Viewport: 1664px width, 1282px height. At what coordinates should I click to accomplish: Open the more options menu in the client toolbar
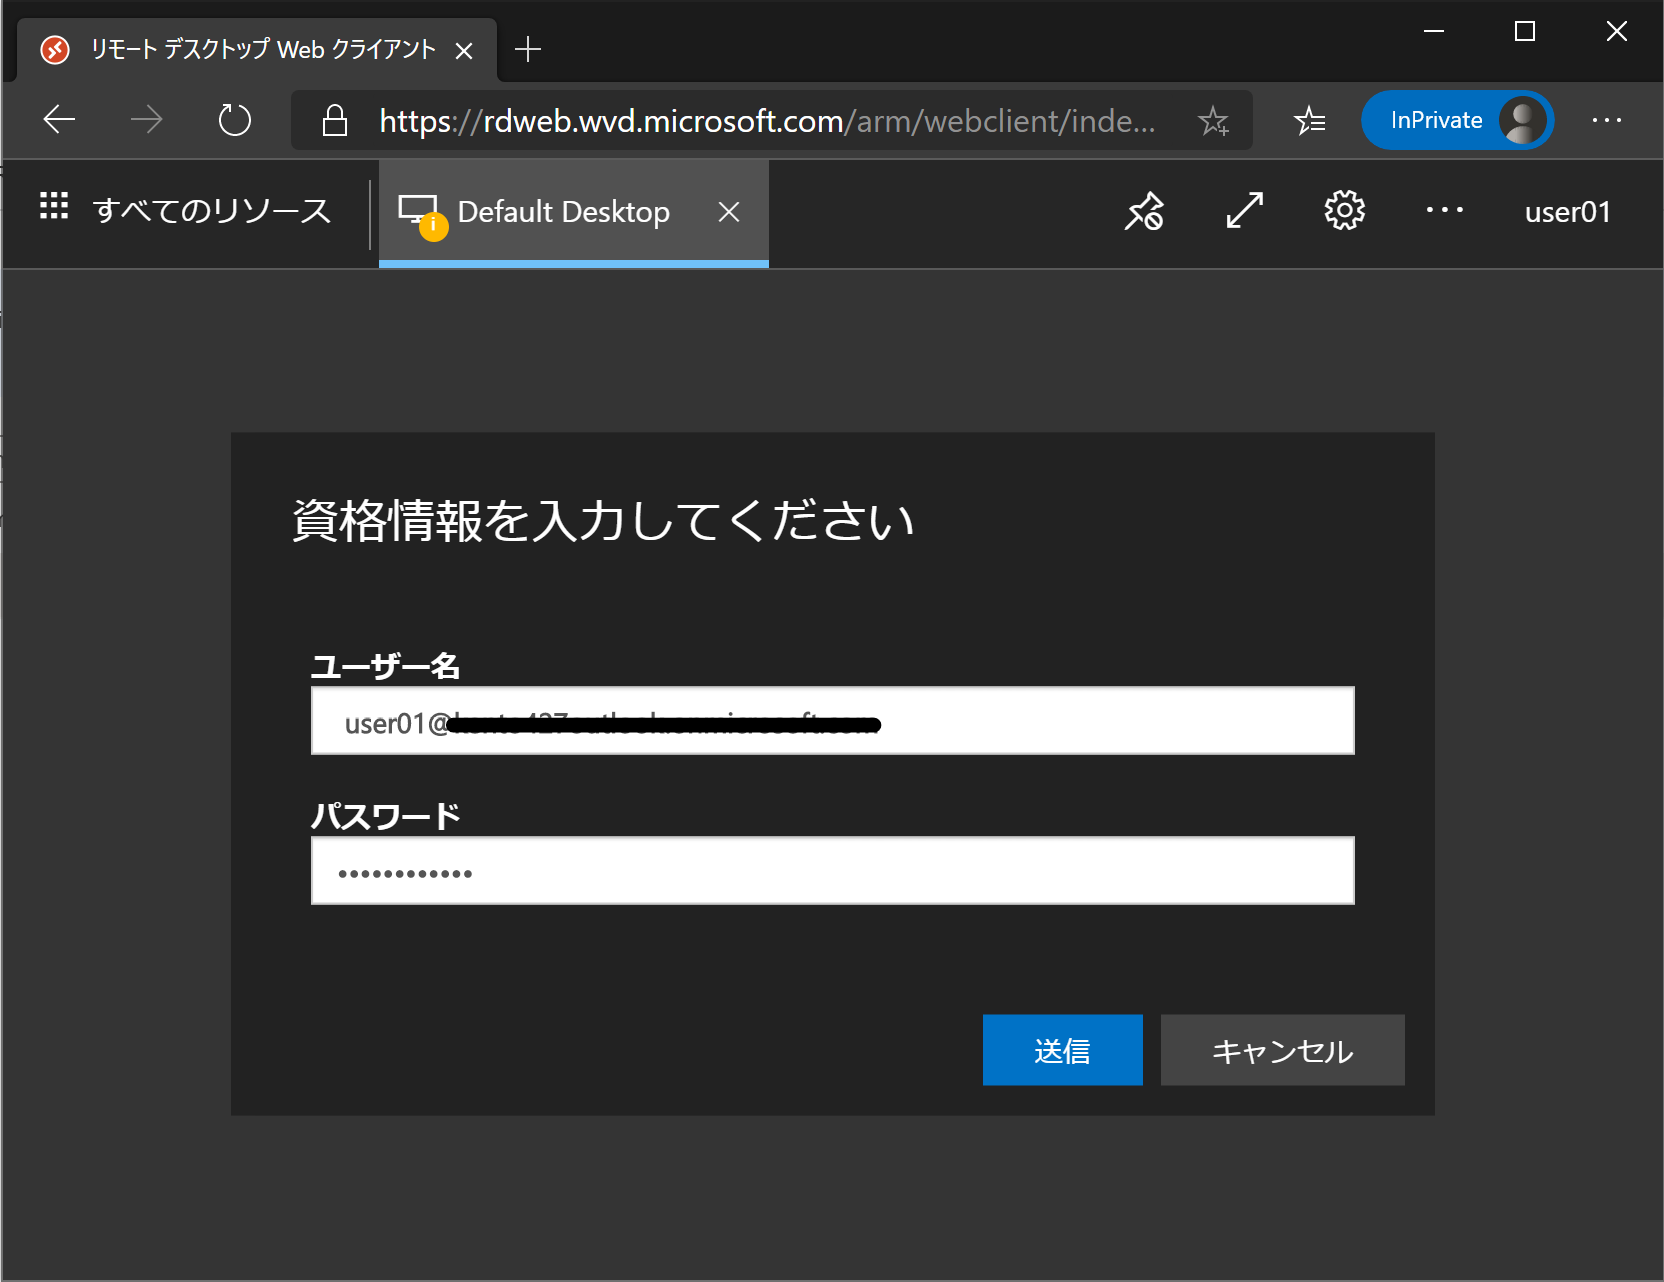(x=1444, y=211)
